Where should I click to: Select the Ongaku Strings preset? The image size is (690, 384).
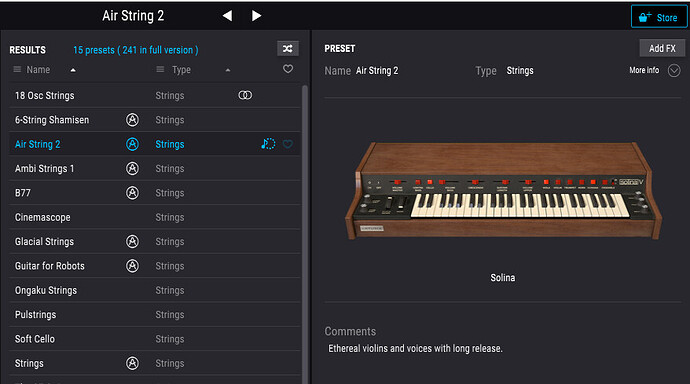[x=46, y=290]
